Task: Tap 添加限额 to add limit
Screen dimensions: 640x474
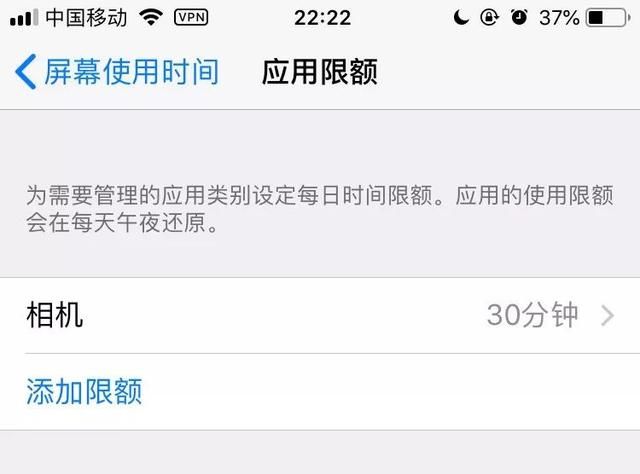Action: (x=84, y=392)
